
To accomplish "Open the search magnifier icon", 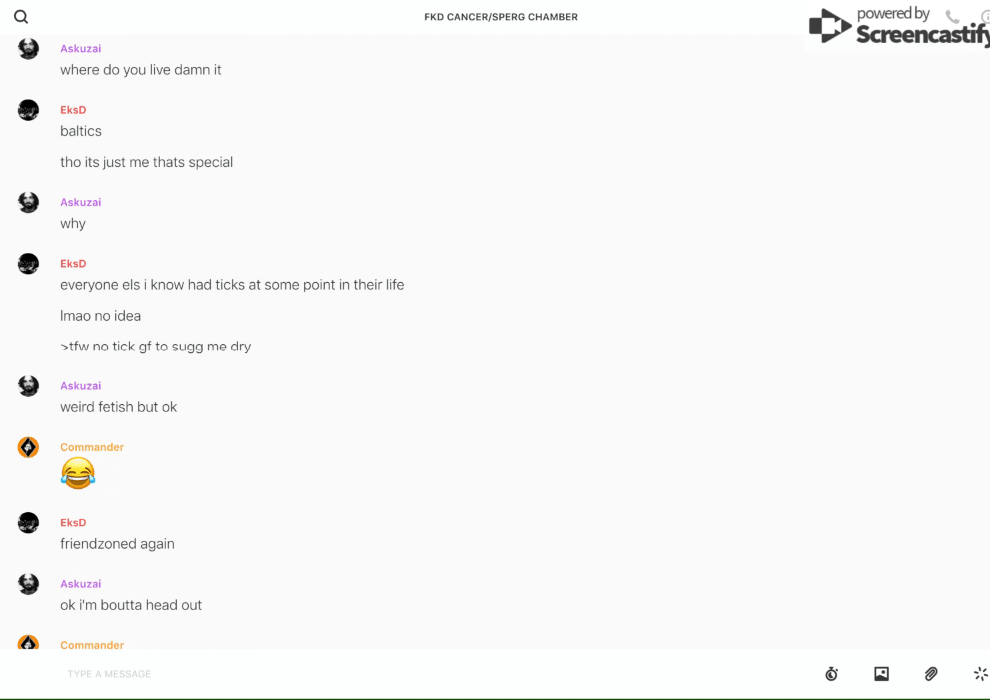I will [x=21, y=17].
